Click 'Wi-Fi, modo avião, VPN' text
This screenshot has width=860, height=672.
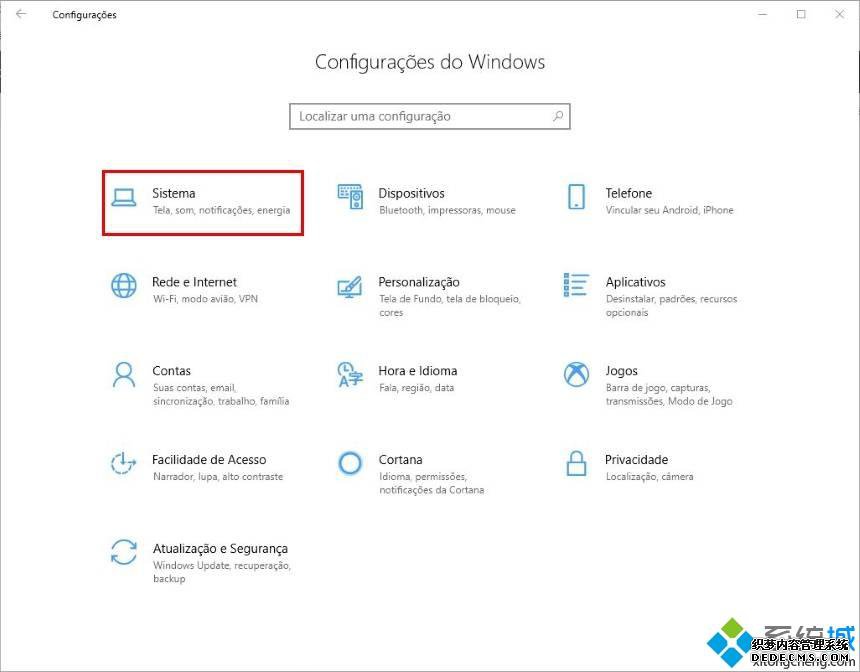pos(205,299)
